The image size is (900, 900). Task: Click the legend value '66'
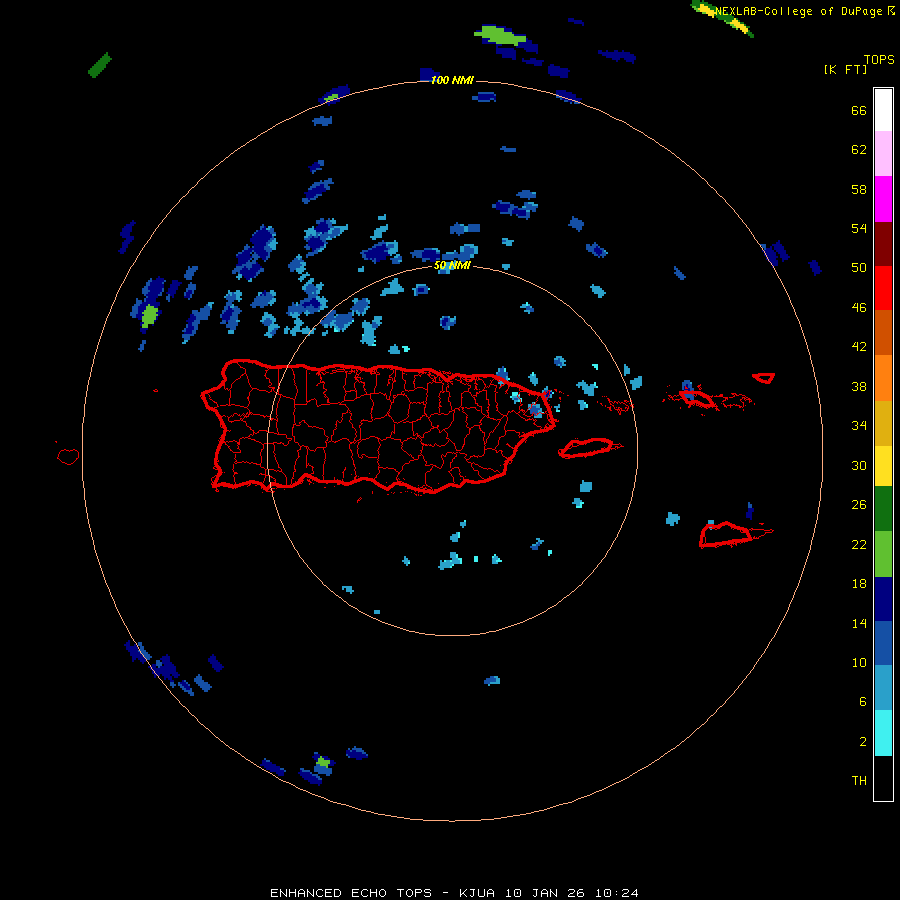(859, 110)
